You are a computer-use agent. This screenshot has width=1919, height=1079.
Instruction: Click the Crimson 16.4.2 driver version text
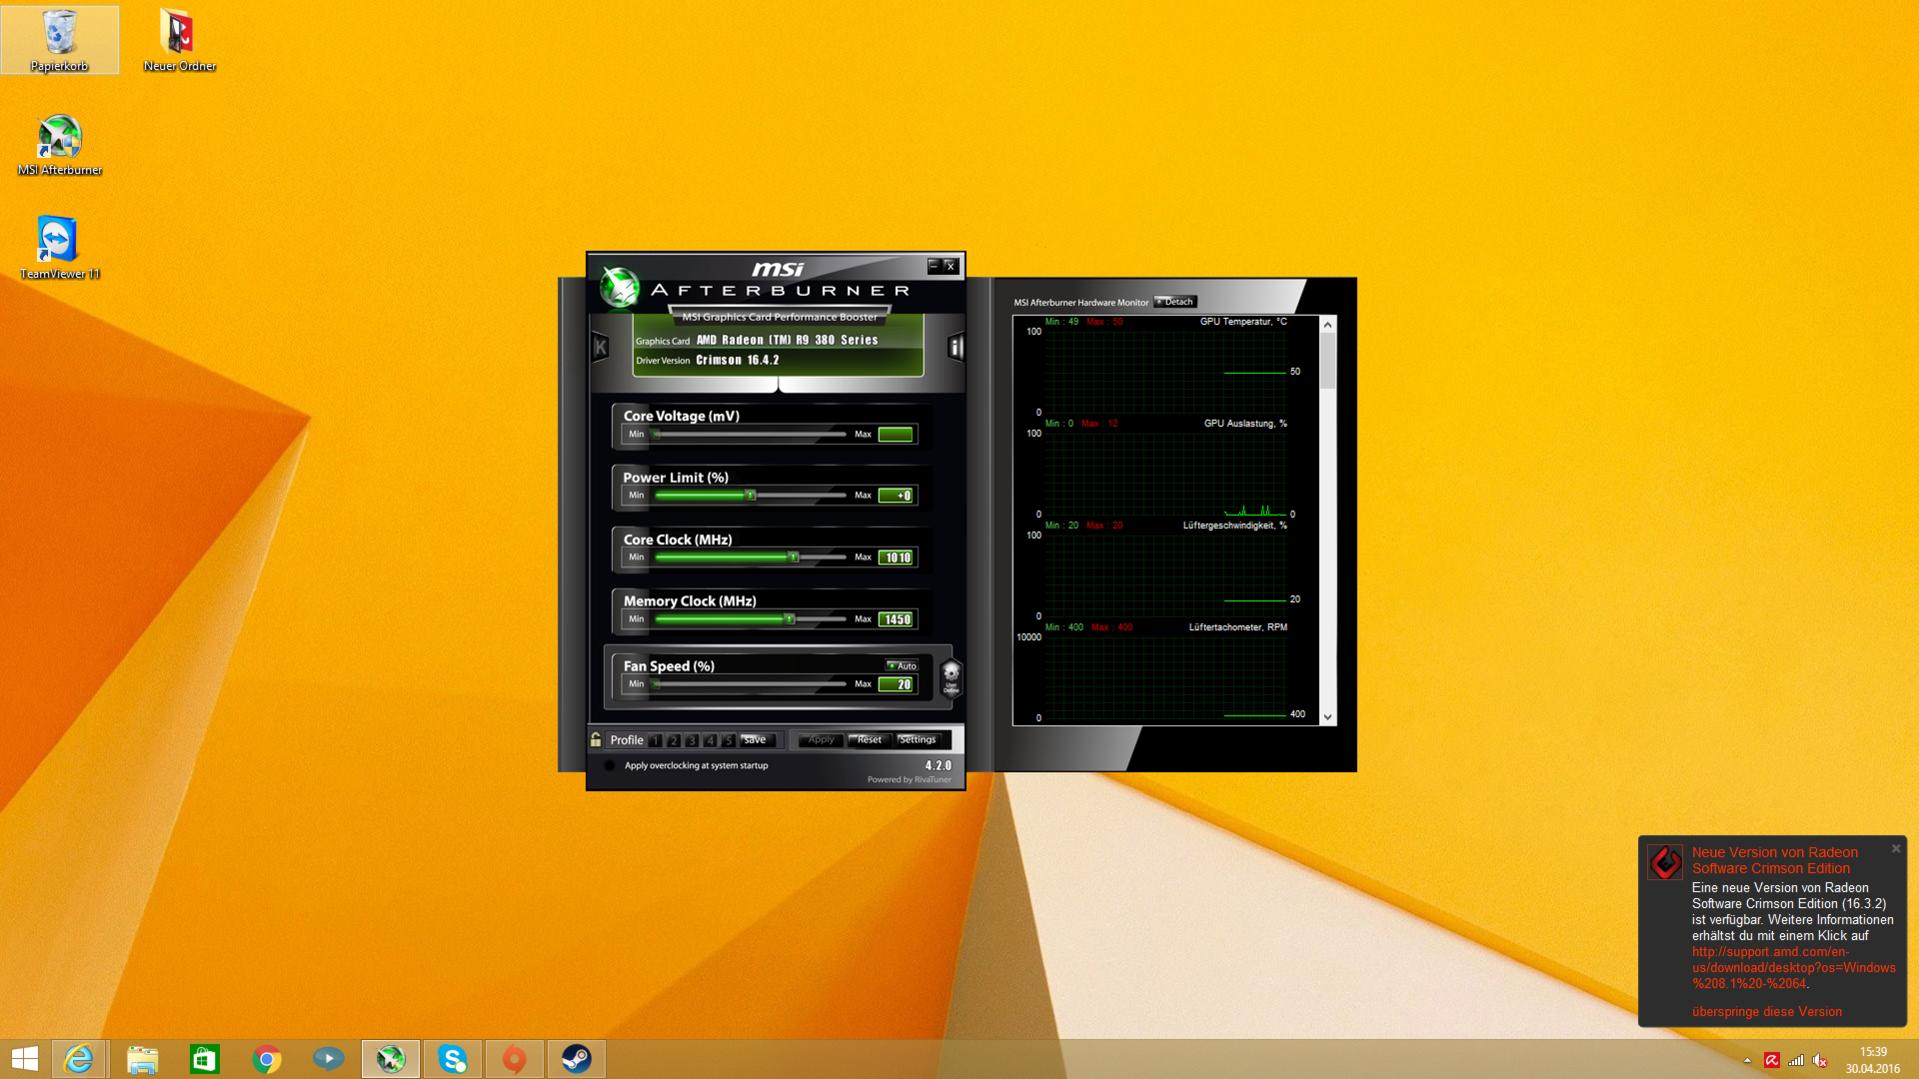pos(737,360)
